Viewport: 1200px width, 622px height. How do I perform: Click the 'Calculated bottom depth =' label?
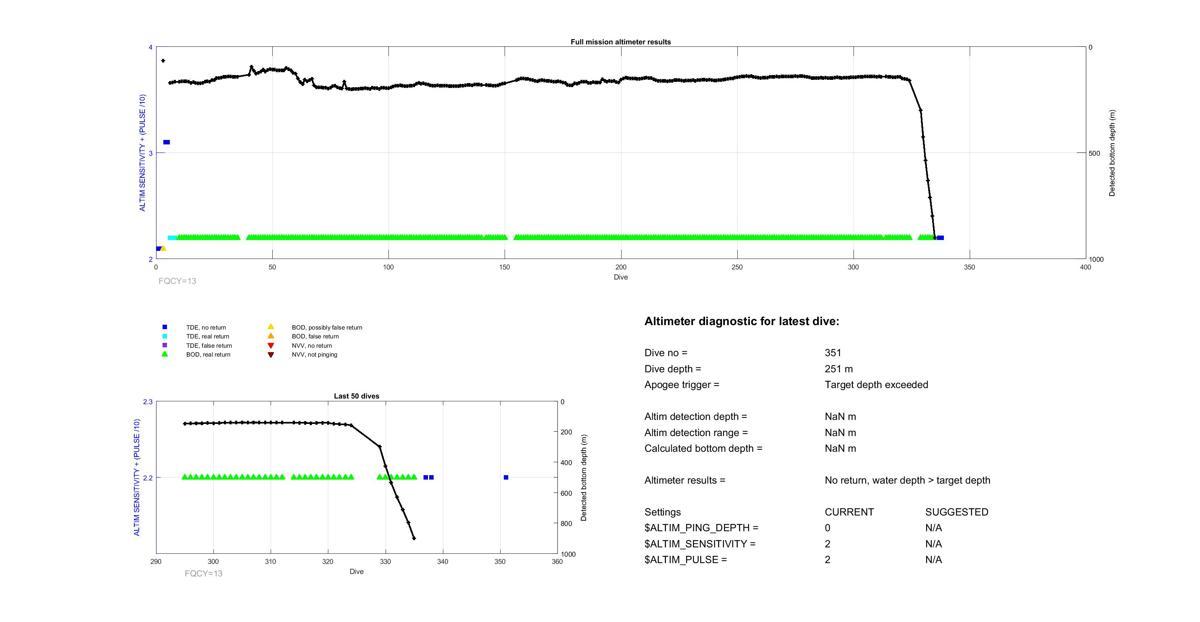tap(703, 449)
